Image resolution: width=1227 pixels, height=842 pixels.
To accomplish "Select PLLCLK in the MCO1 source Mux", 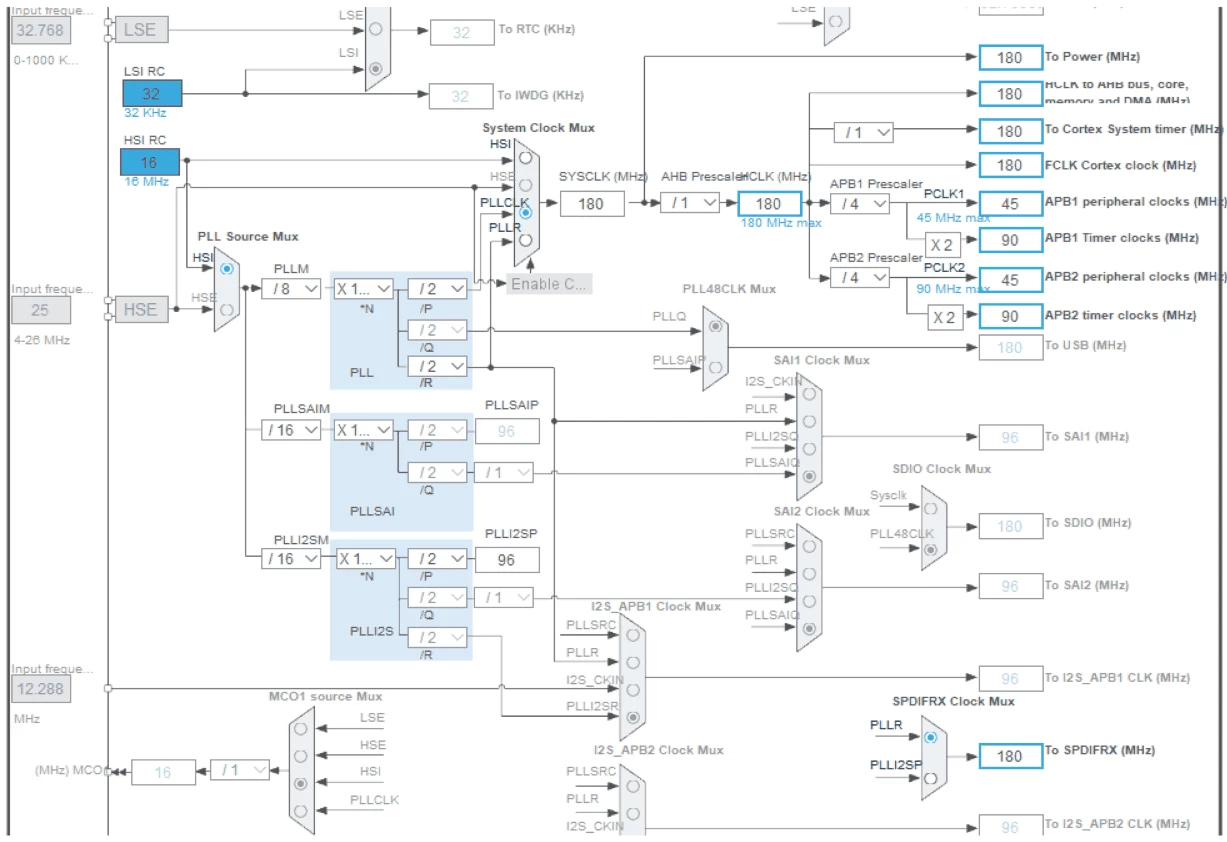I will [x=301, y=810].
